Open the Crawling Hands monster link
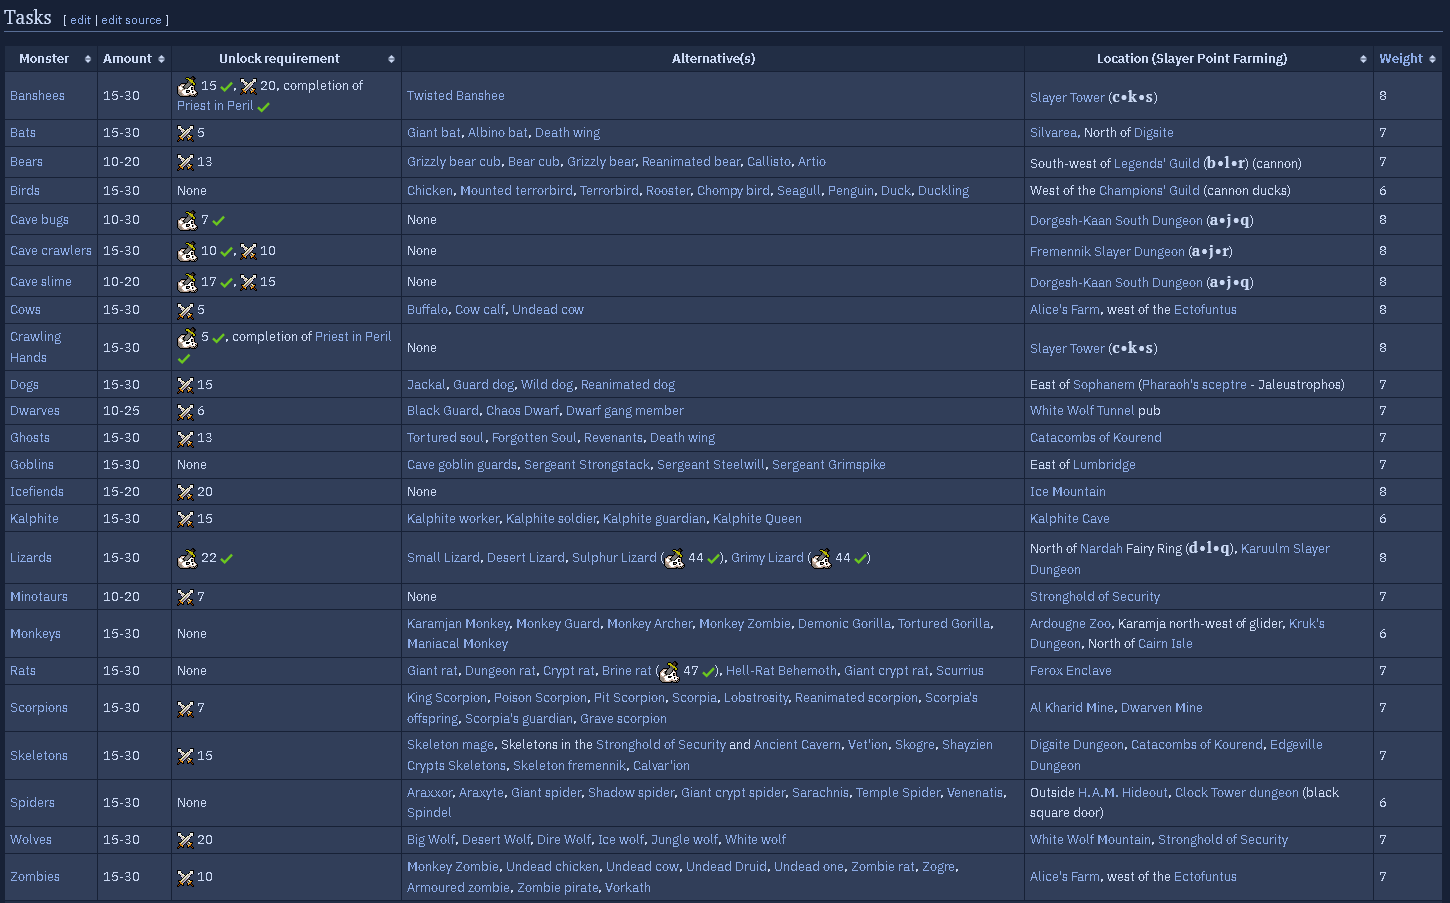 (35, 347)
